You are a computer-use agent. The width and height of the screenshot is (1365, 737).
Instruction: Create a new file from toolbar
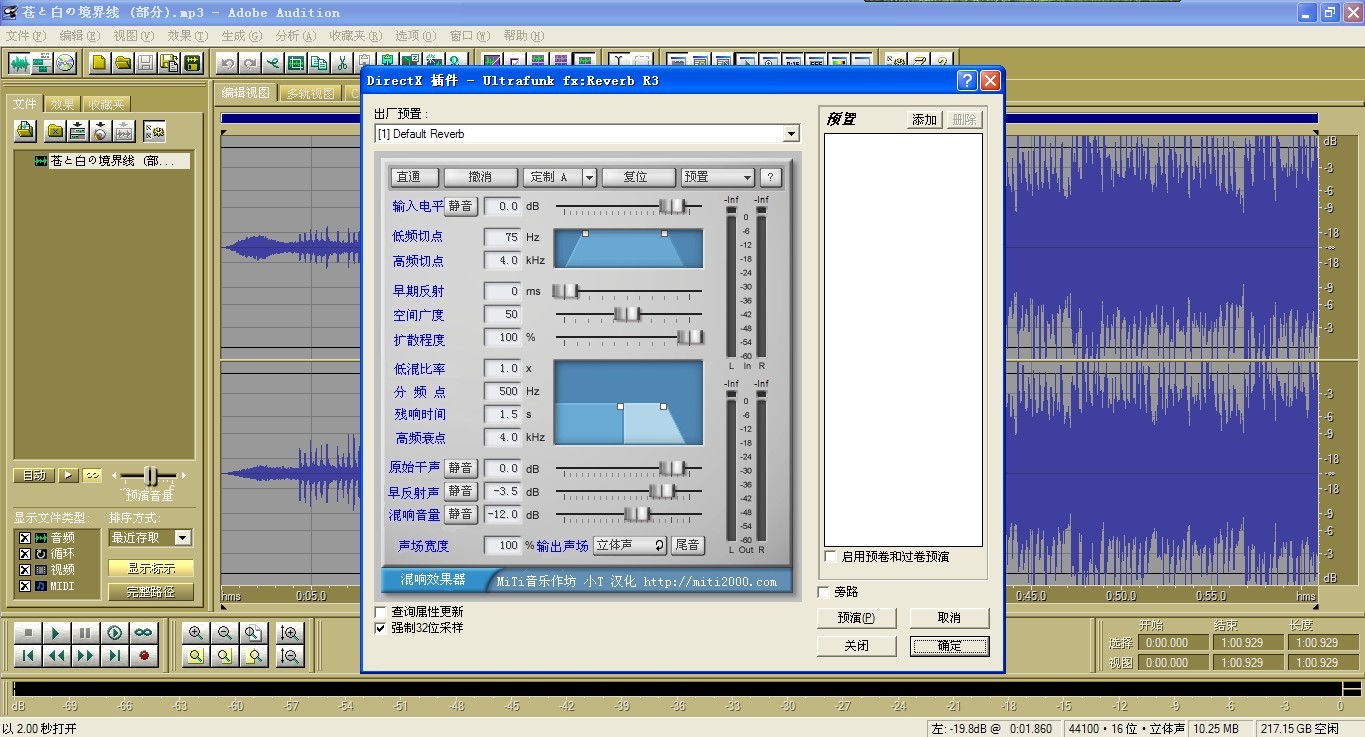(100, 63)
